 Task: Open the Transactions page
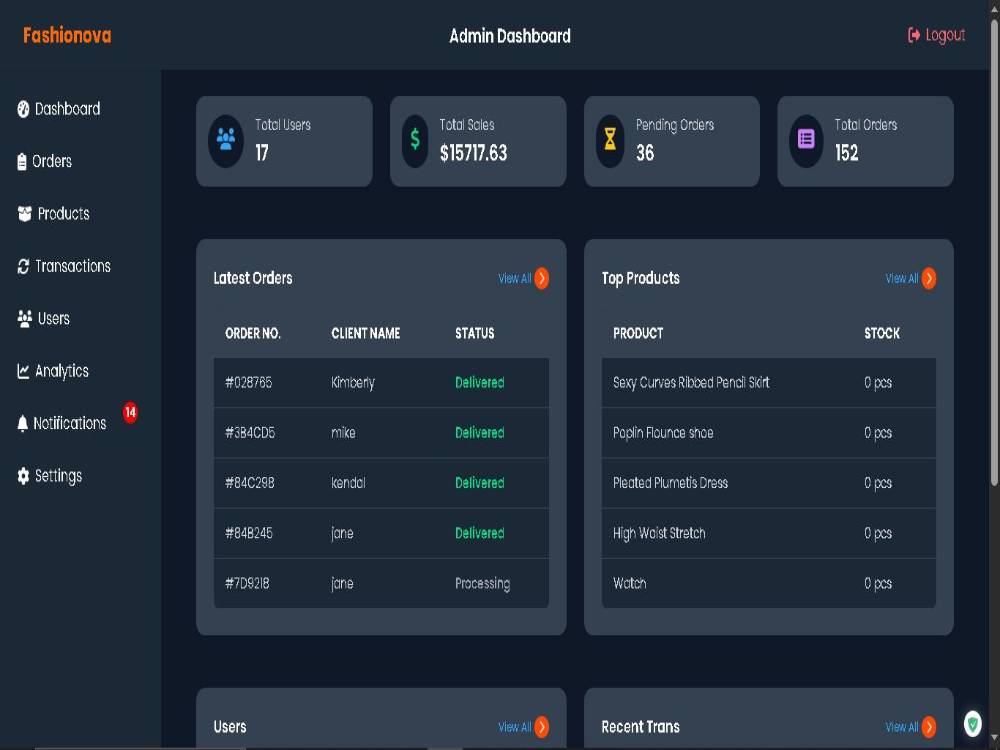tap(64, 266)
